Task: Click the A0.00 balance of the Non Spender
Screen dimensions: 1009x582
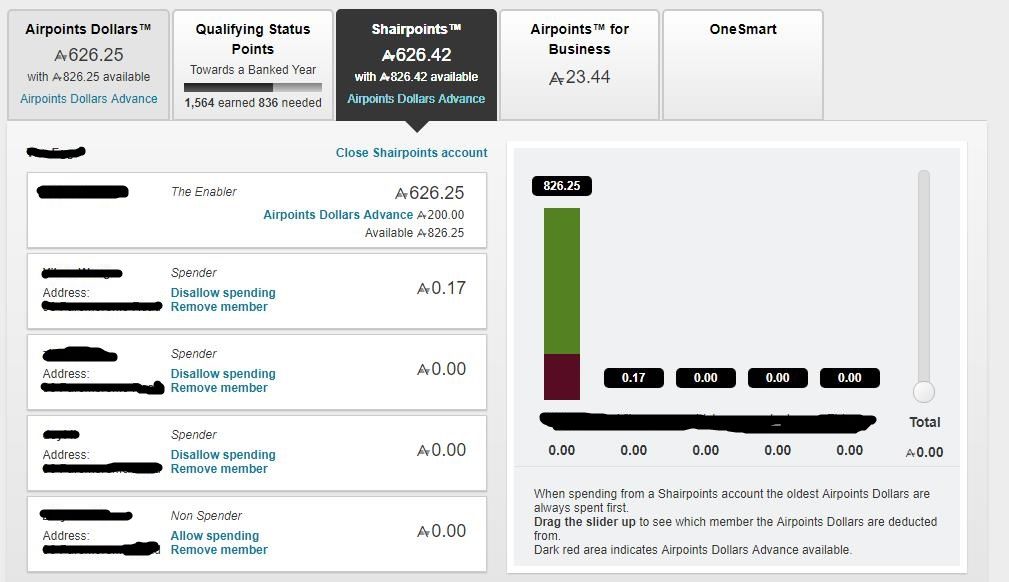Action: [x=441, y=530]
